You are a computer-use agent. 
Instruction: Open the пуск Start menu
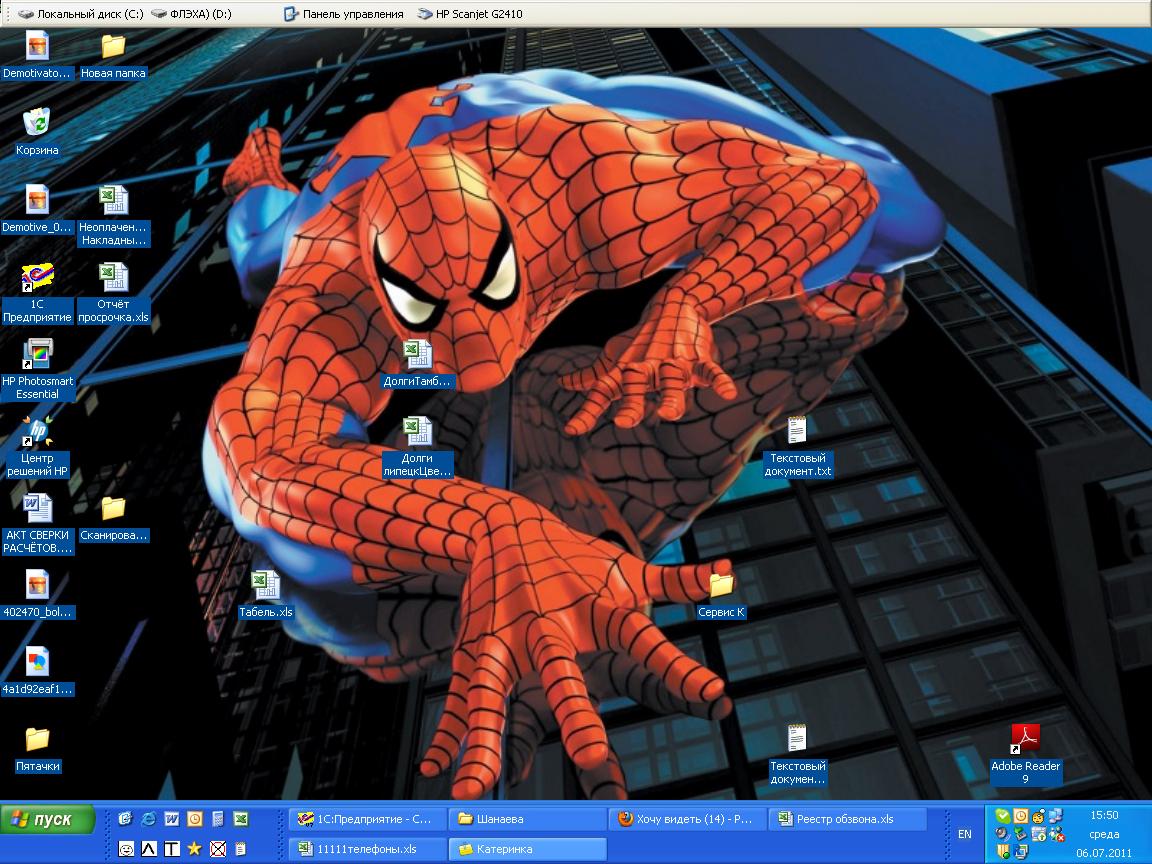(x=48, y=820)
